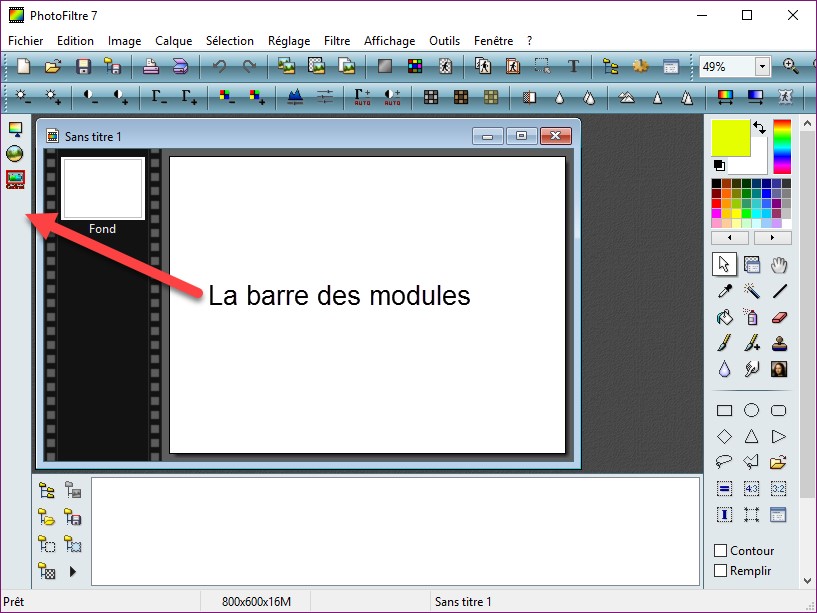Select the Fond layer thumbnail
Image resolution: width=817 pixels, height=613 pixels.
click(103, 188)
